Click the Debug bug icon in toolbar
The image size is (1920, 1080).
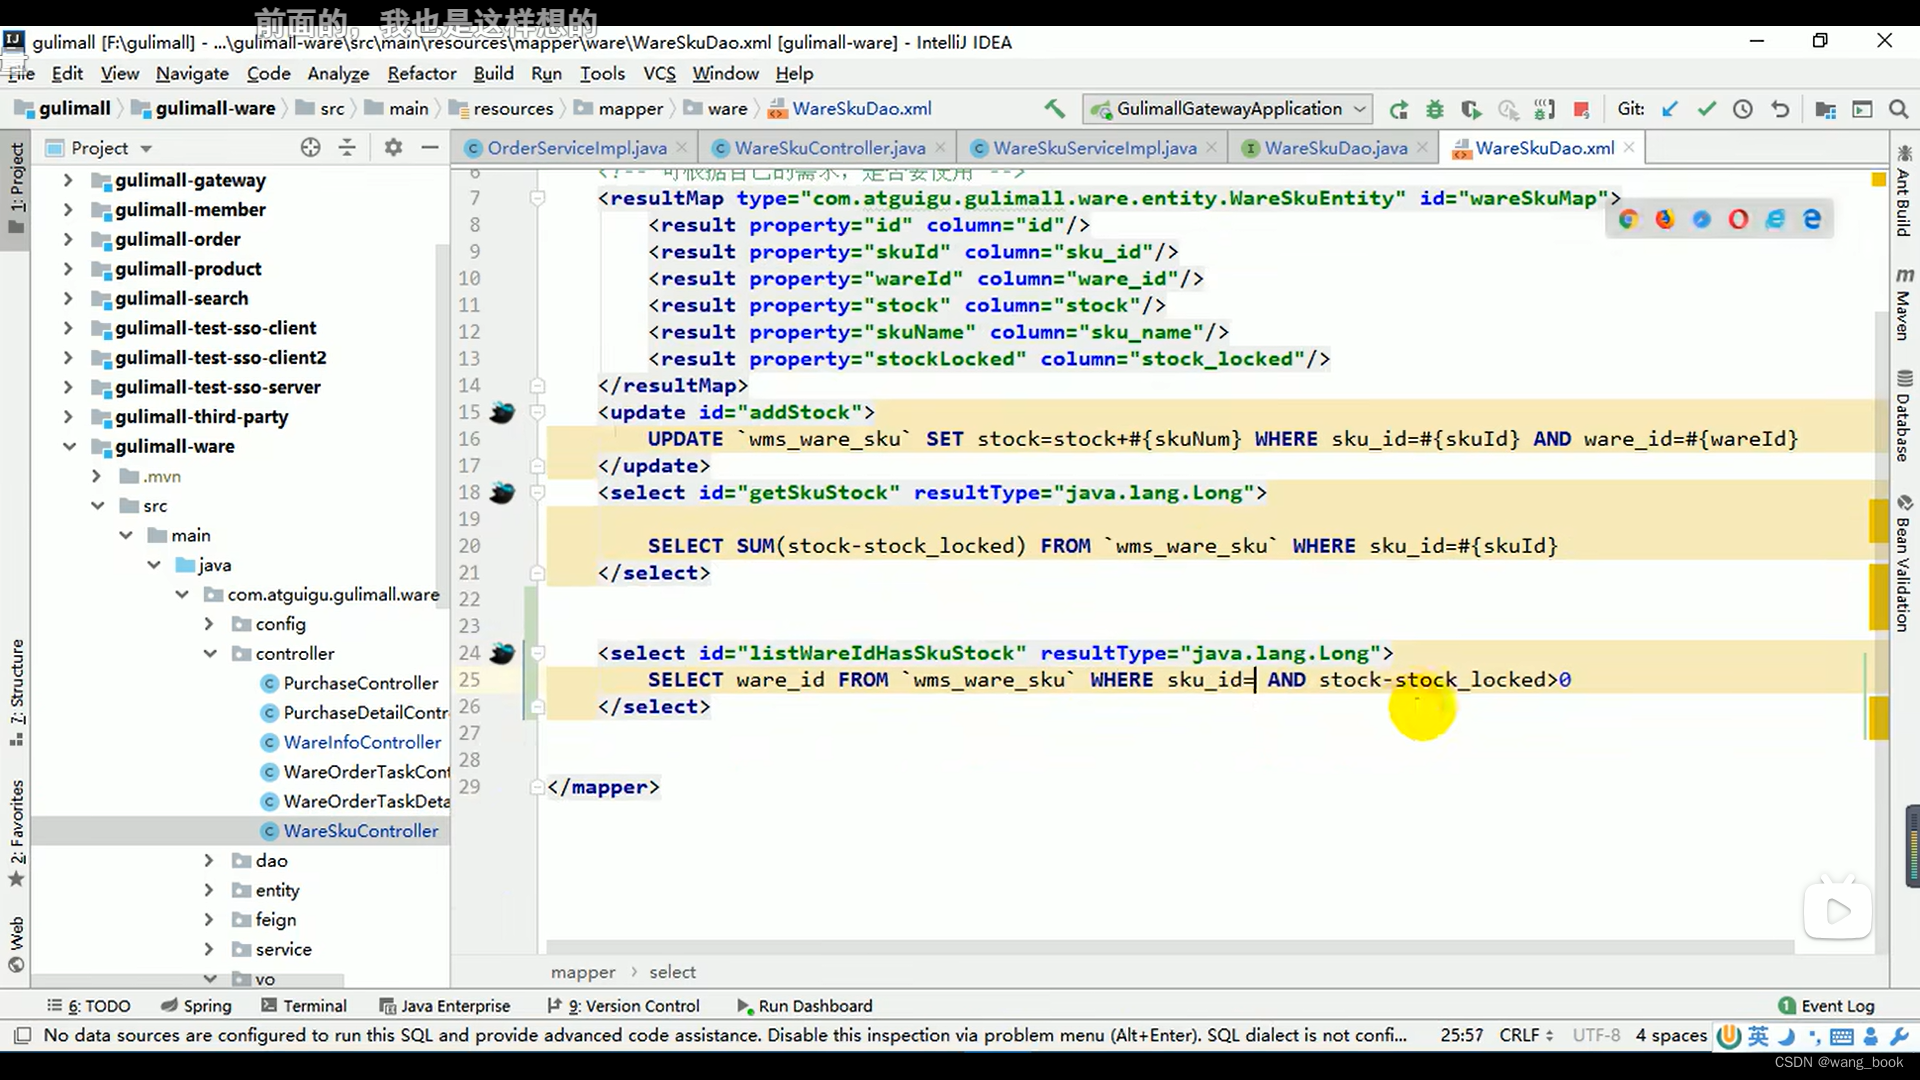click(x=1435, y=109)
